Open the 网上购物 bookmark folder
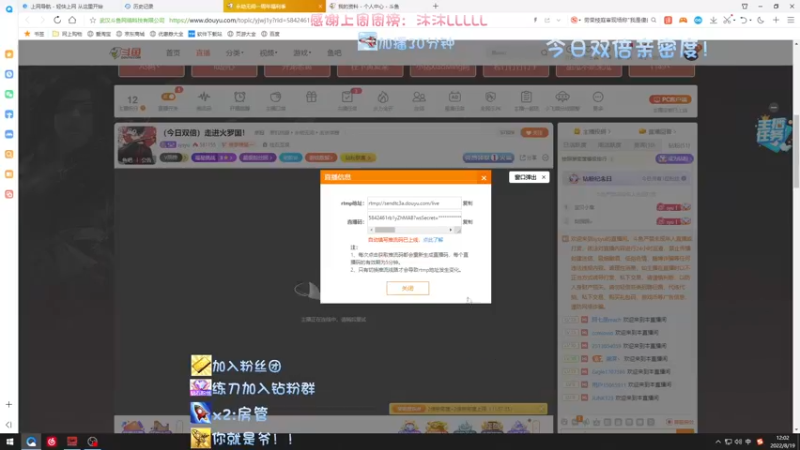This screenshot has height=450, width=800. [x=67, y=34]
